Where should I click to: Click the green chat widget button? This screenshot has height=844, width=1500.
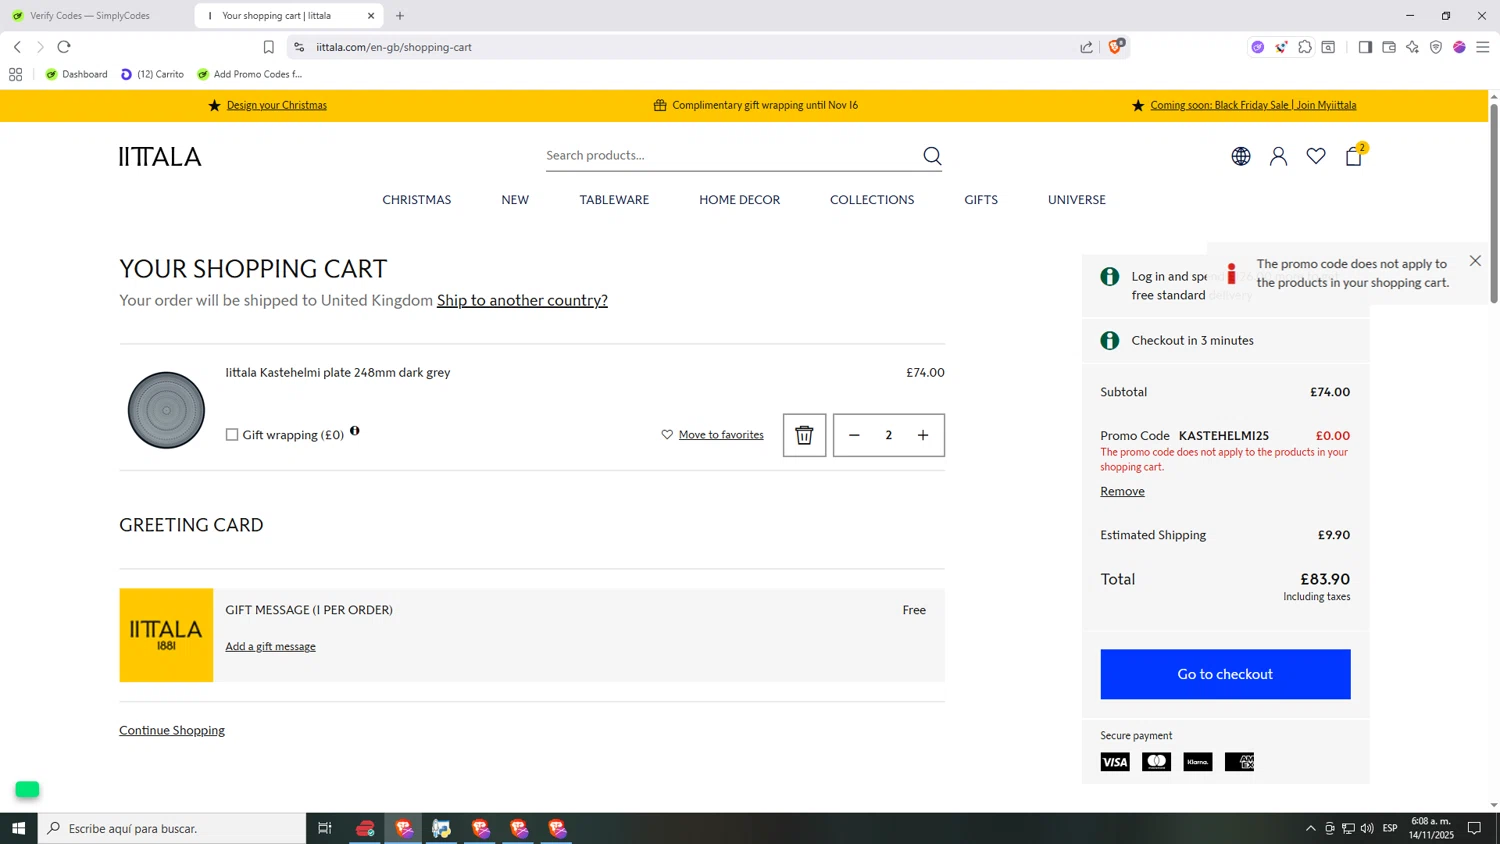pyautogui.click(x=27, y=789)
